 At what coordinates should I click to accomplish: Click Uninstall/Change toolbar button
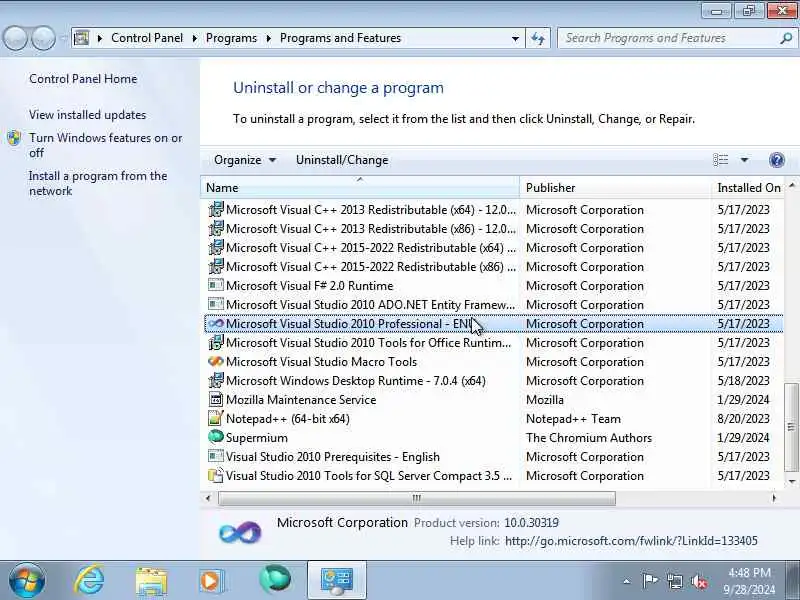[342, 160]
